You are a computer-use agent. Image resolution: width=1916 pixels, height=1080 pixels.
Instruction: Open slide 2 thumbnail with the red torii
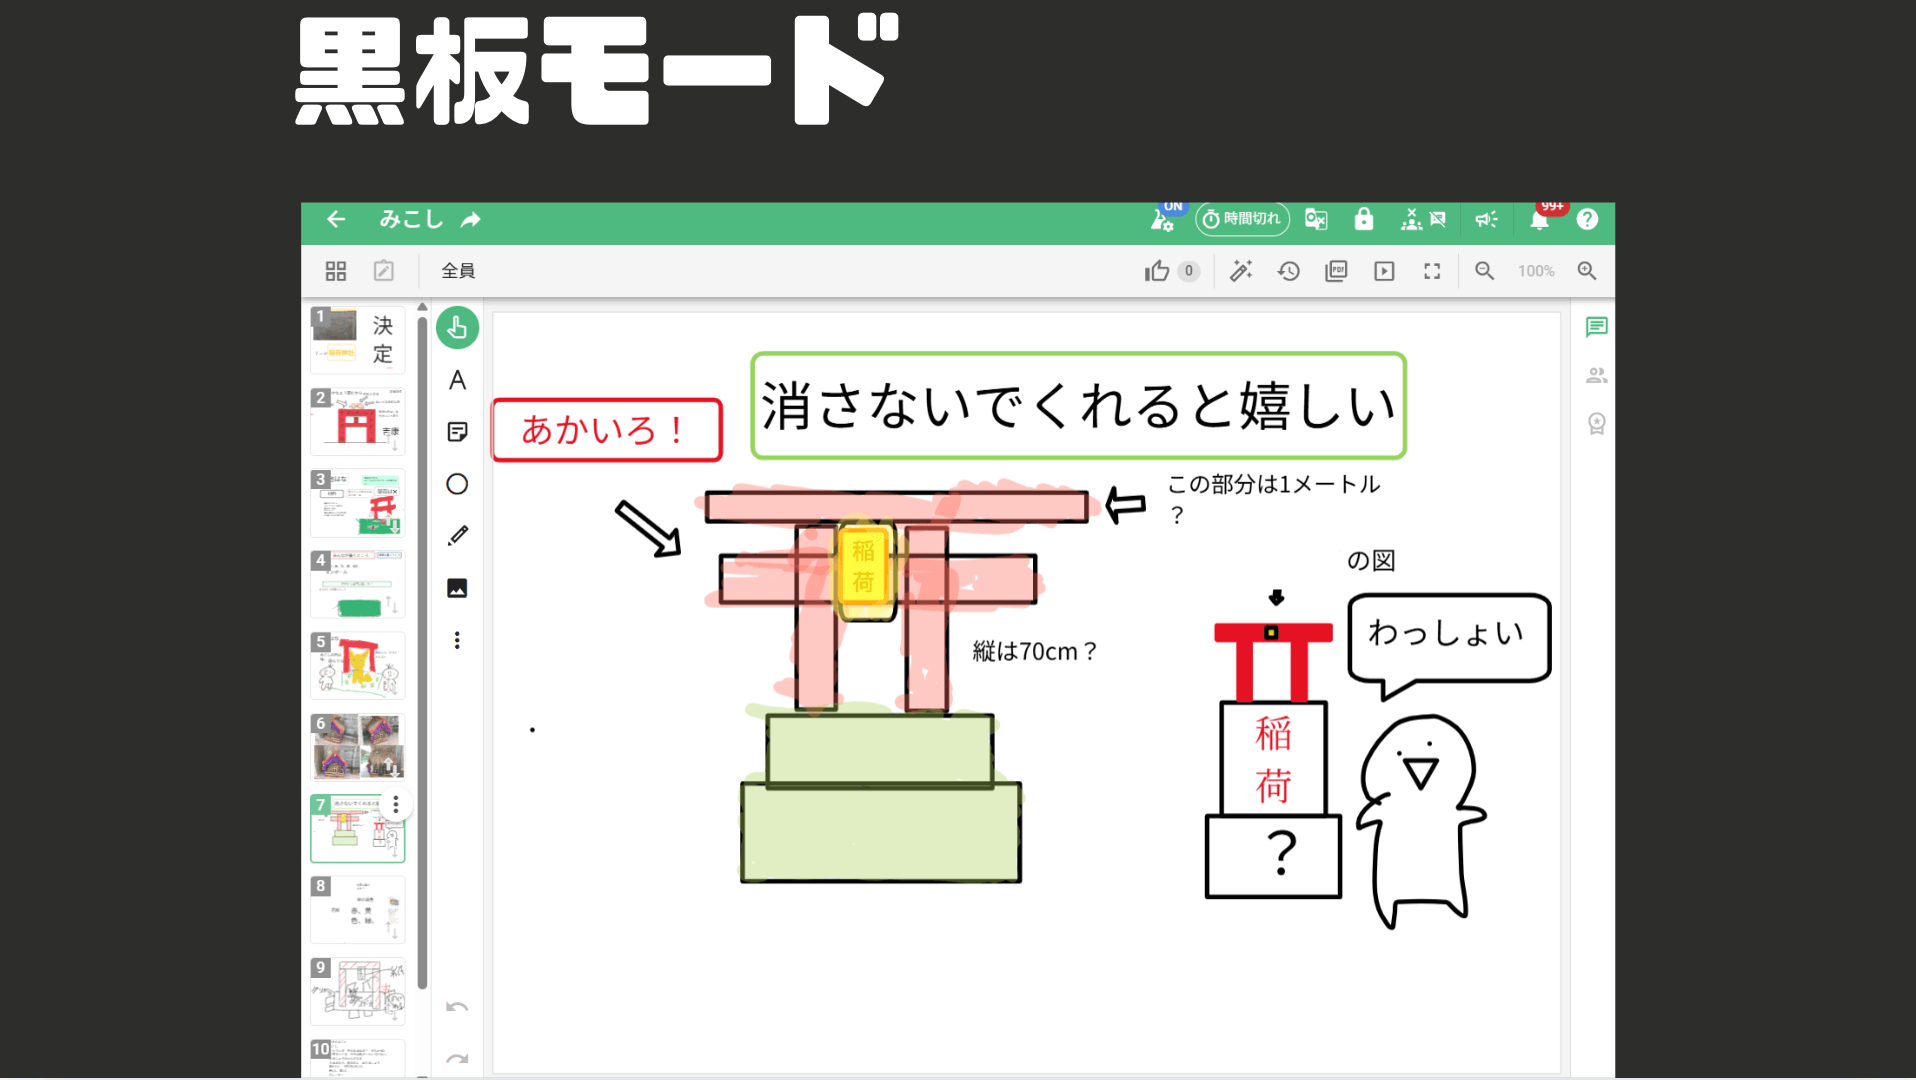coord(357,420)
